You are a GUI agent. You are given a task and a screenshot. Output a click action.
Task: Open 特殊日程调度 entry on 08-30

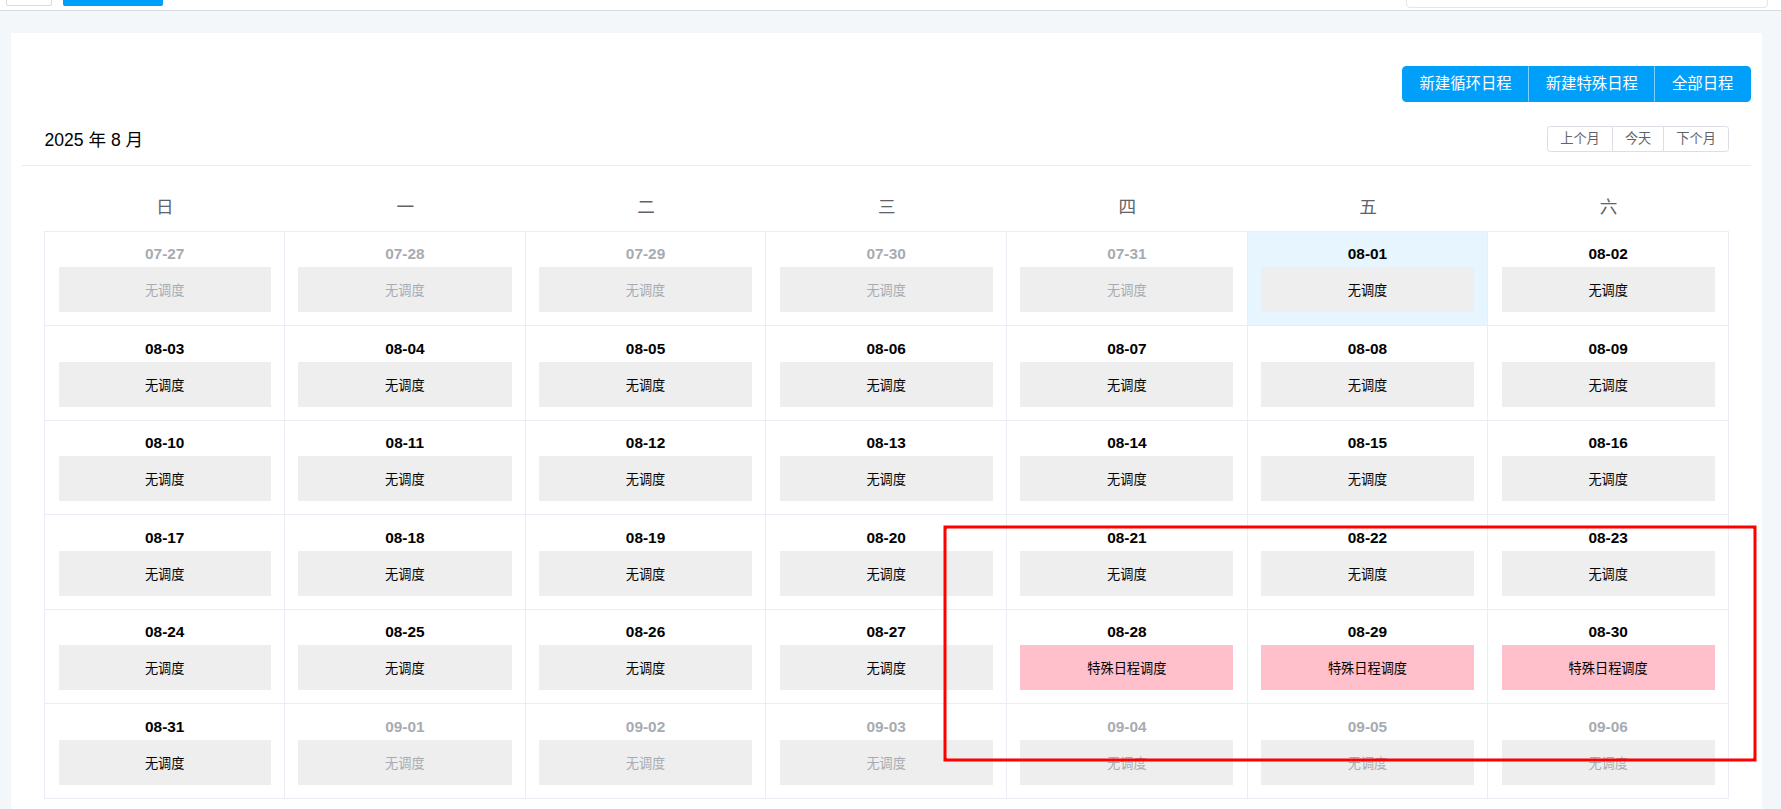pos(1607,668)
